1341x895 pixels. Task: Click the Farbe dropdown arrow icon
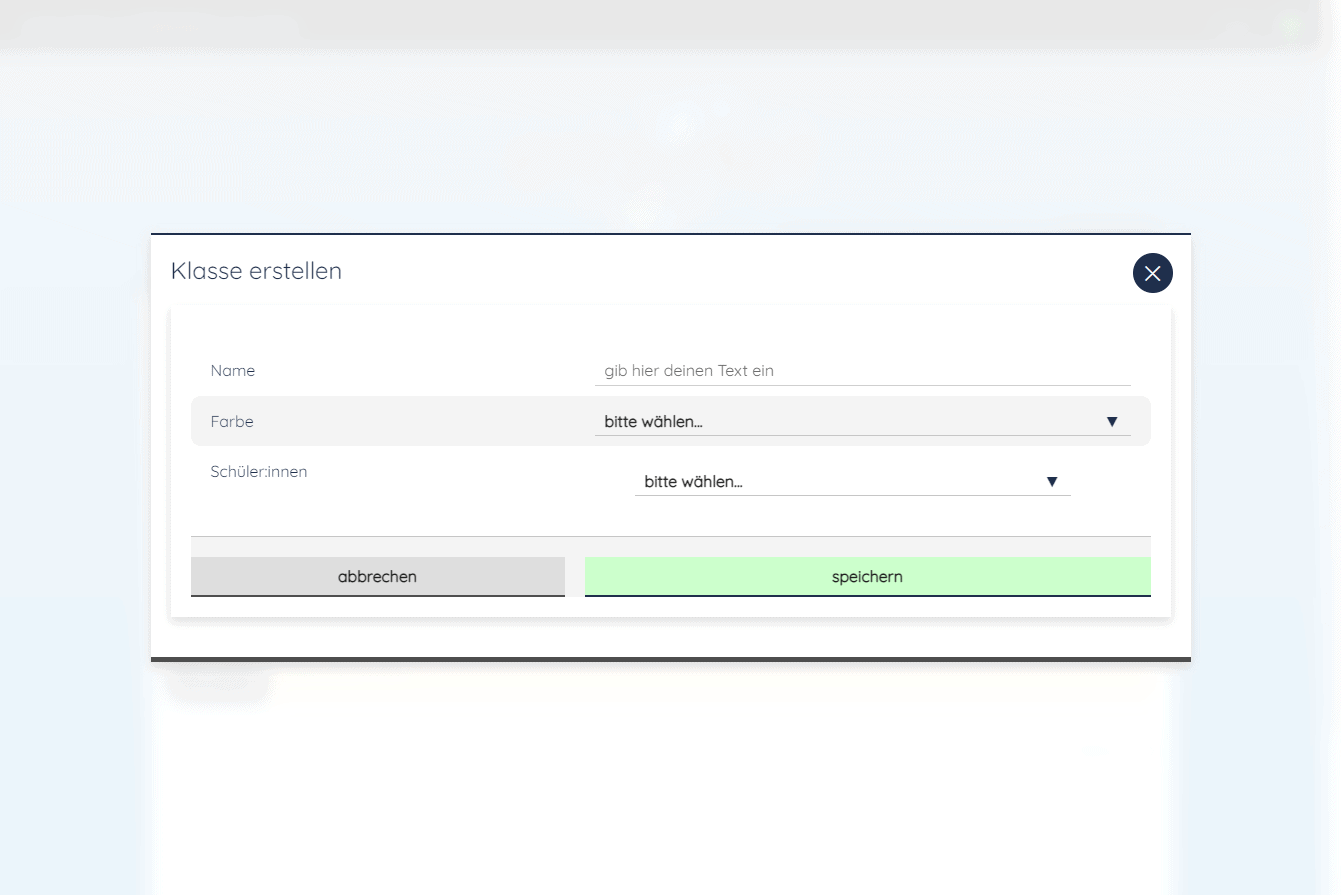point(1111,422)
